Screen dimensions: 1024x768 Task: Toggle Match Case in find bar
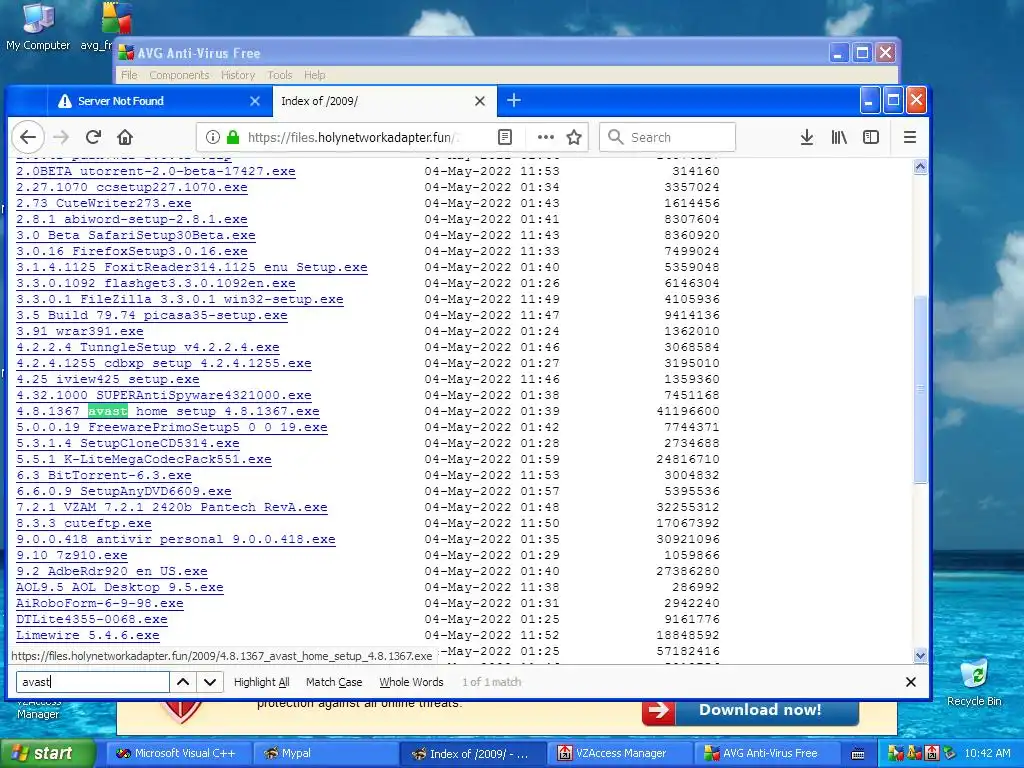pos(334,682)
